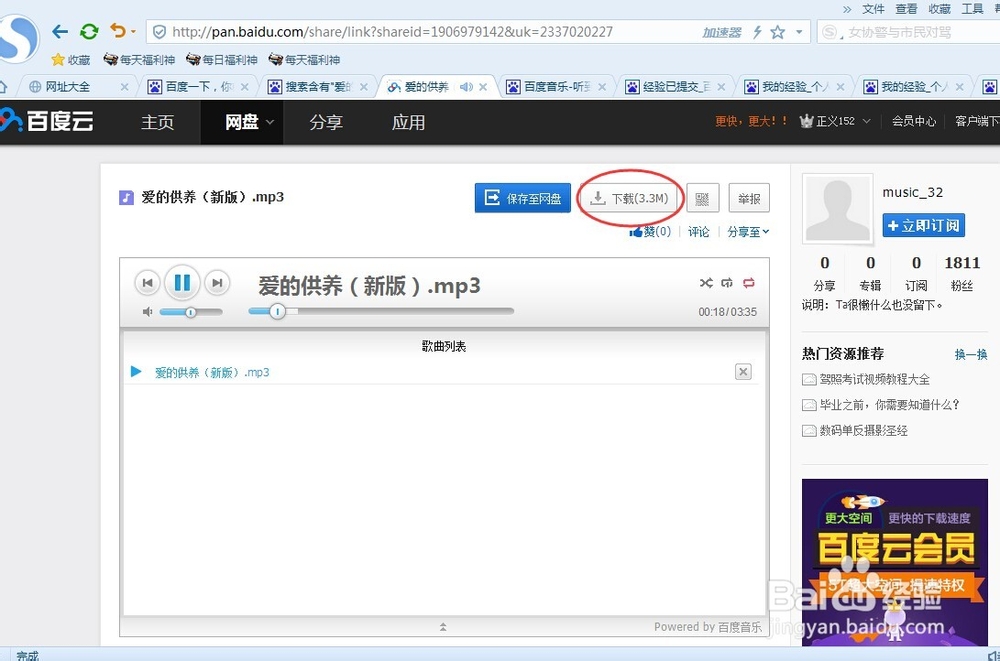This screenshot has width=1000, height=661.
Task: Open the 查看 browser menu
Action: tap(906, 8)
